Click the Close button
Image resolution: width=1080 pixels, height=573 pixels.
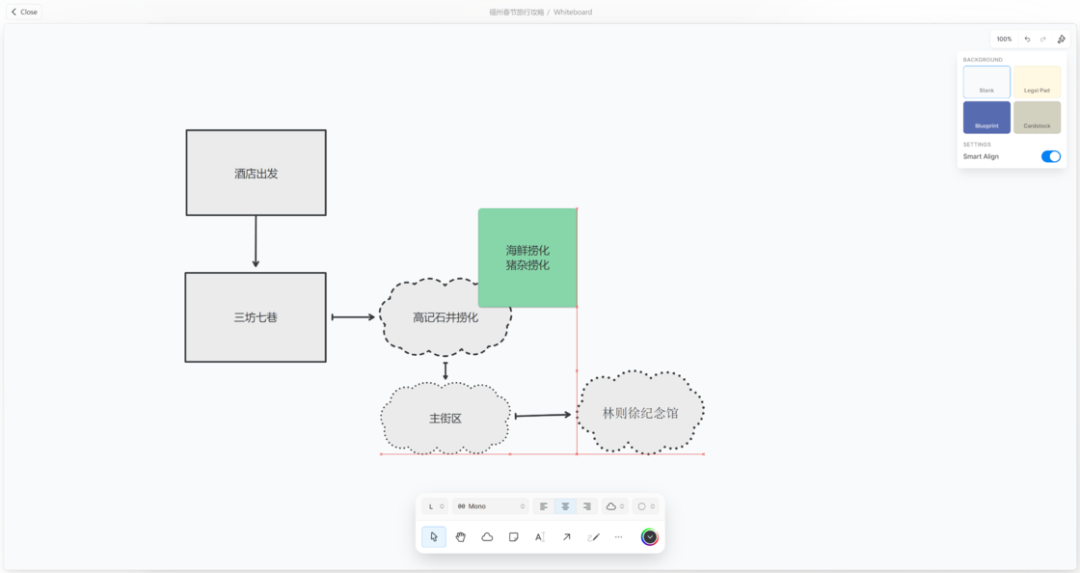click(24, 12)
